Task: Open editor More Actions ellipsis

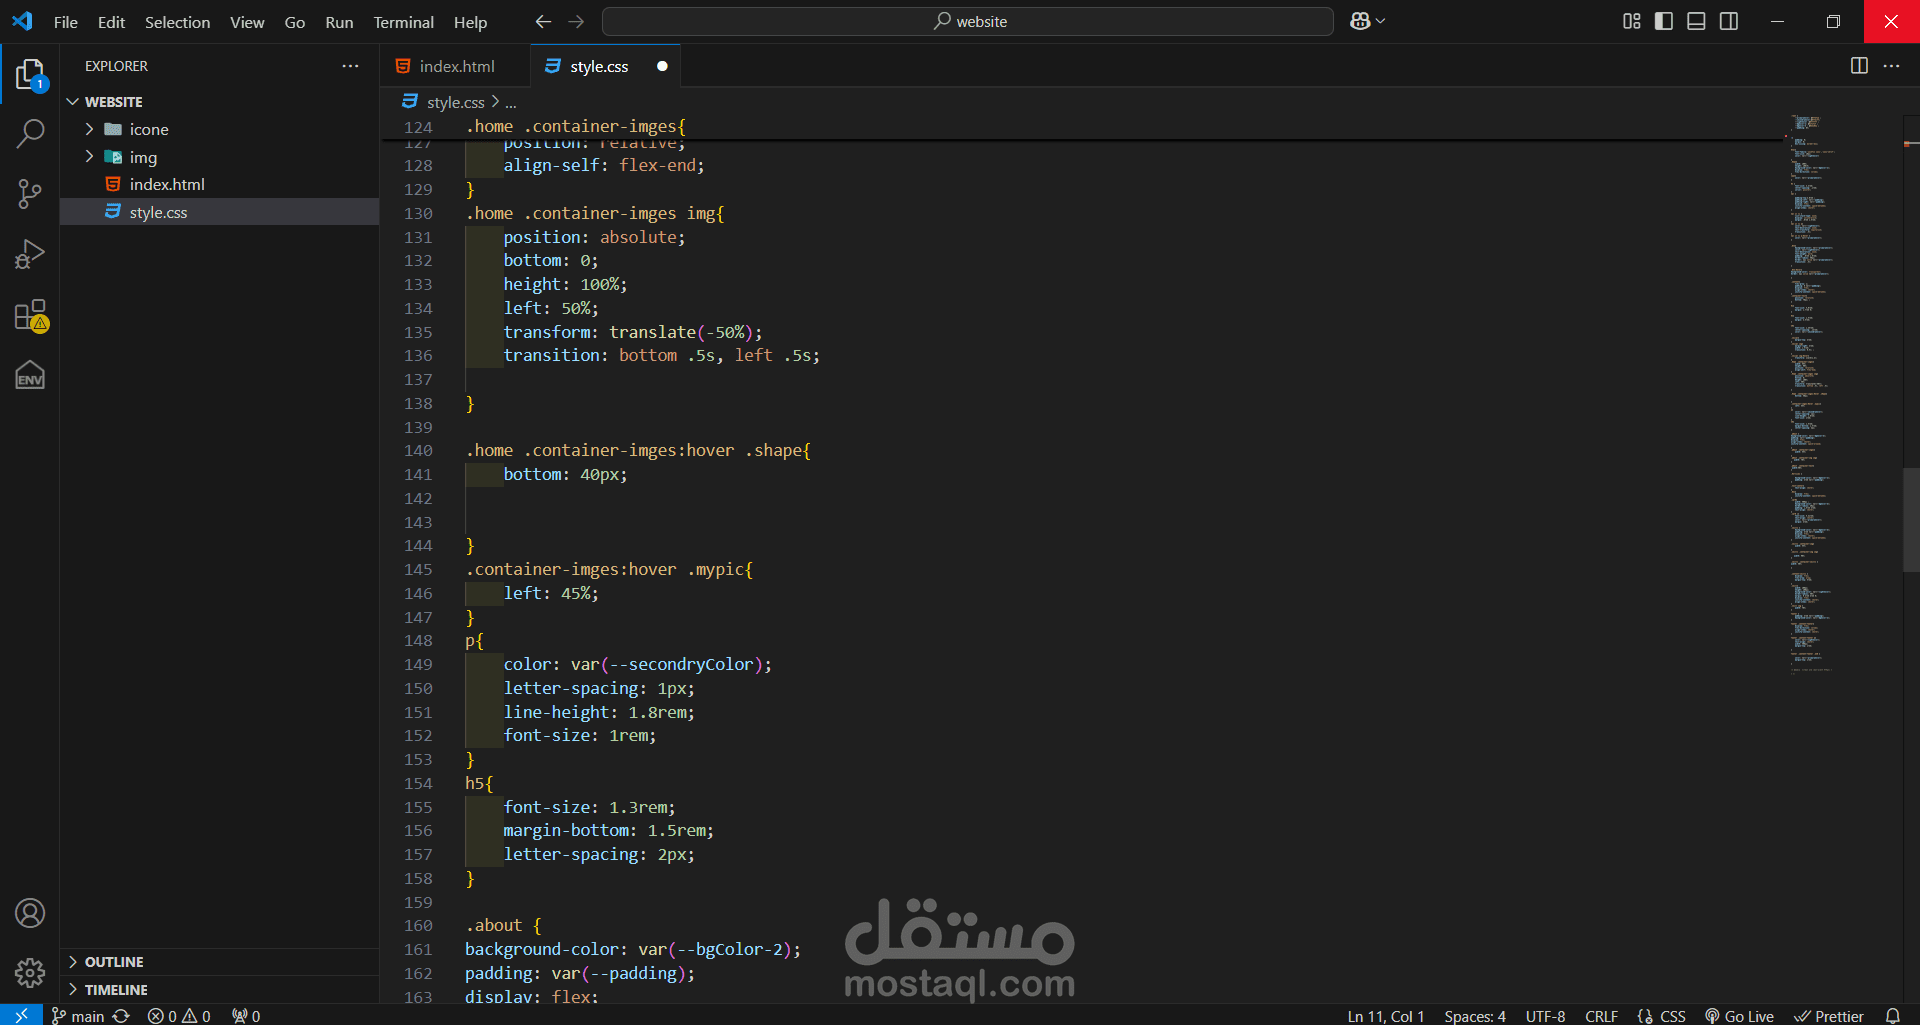Action: click(1891, 65)
